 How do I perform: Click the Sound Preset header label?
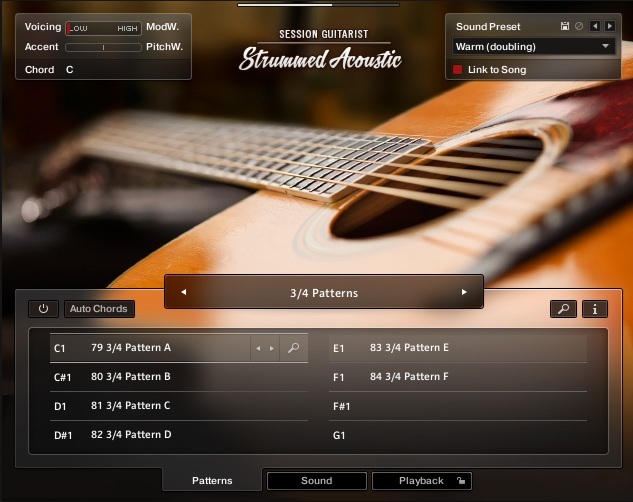pos(488,27)
